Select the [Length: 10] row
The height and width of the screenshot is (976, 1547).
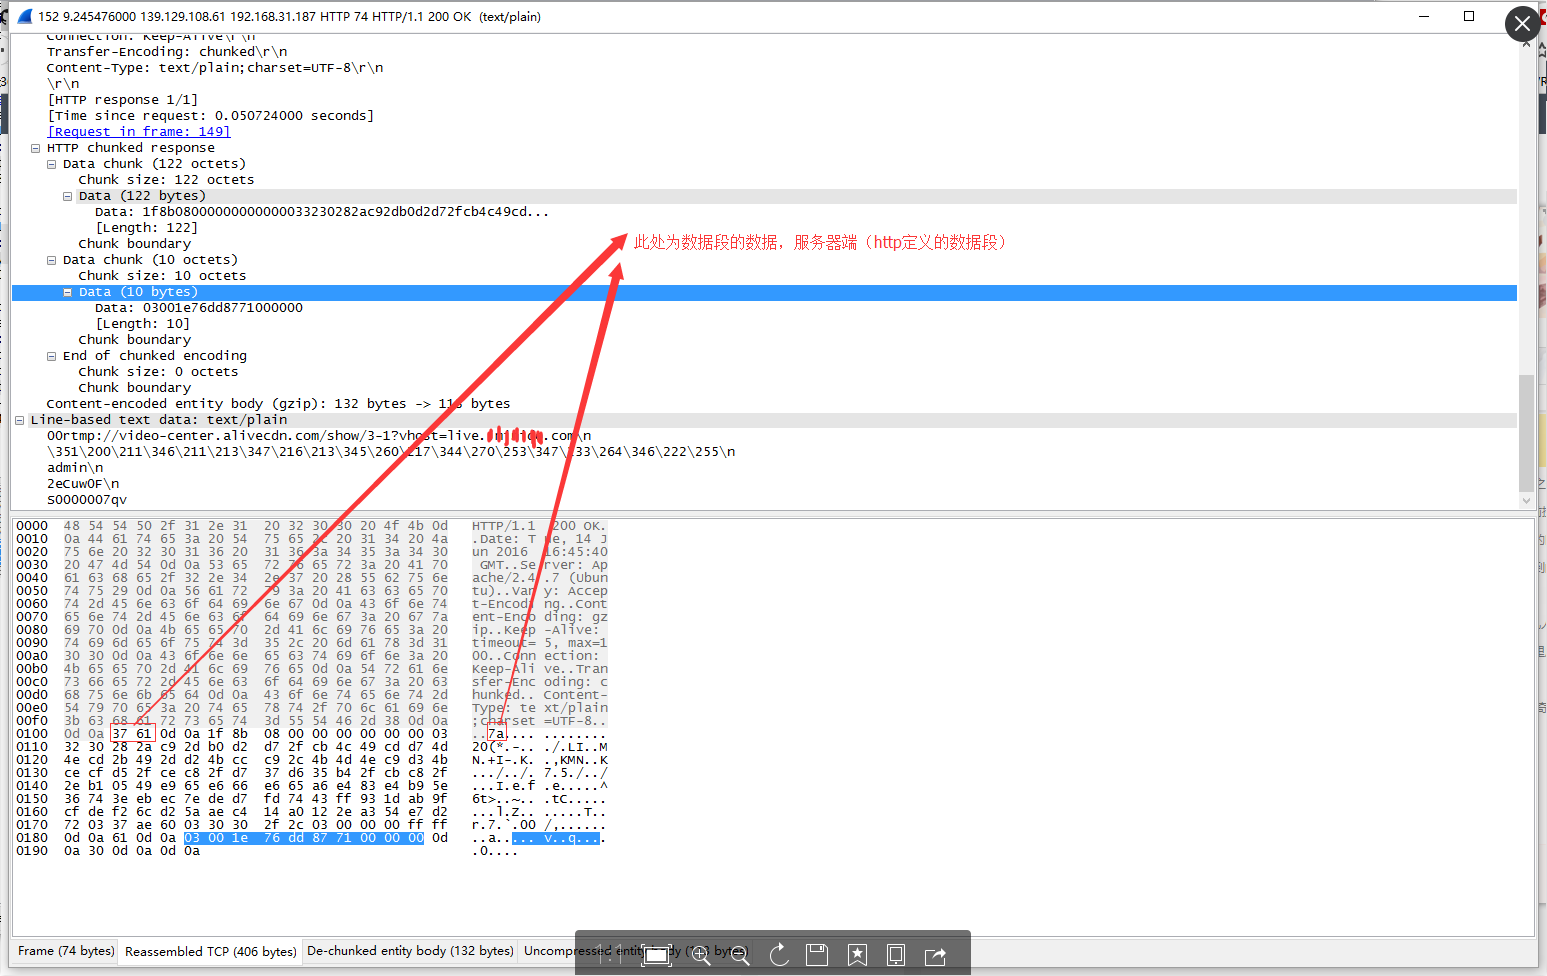[143, 324]
